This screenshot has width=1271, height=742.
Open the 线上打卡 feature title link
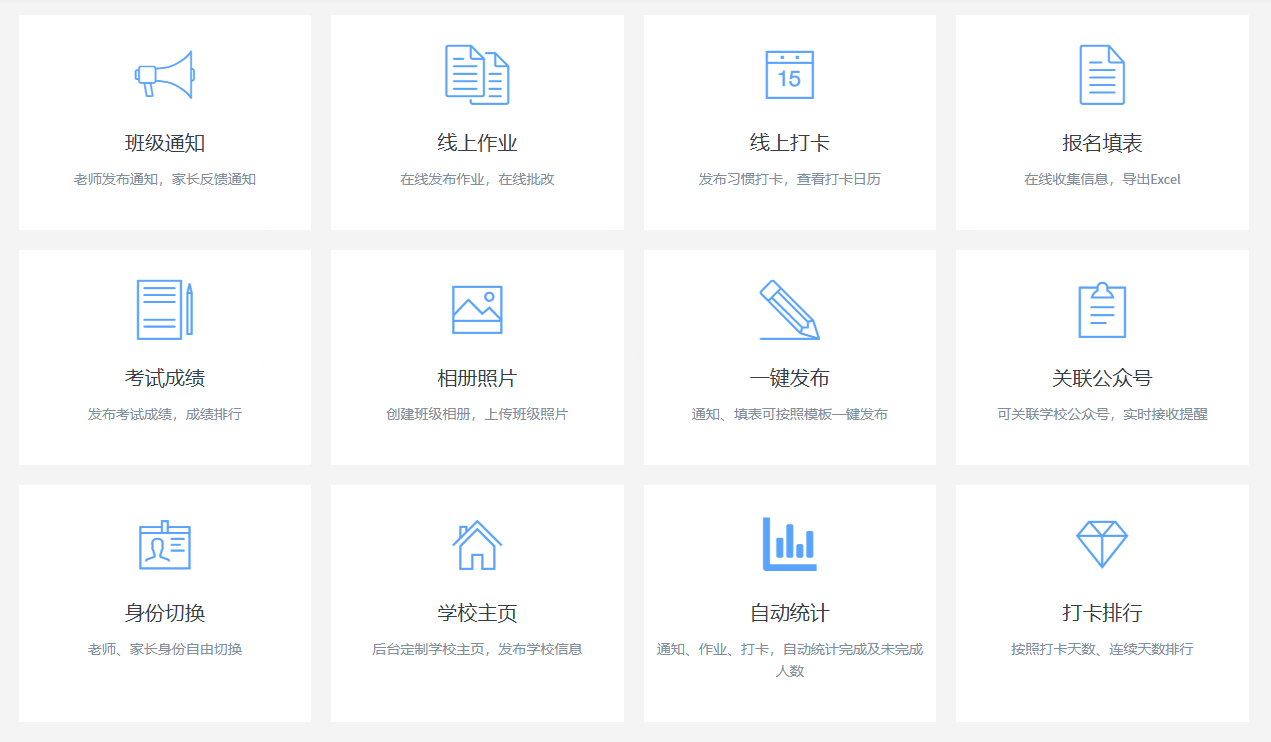[789, 140]
